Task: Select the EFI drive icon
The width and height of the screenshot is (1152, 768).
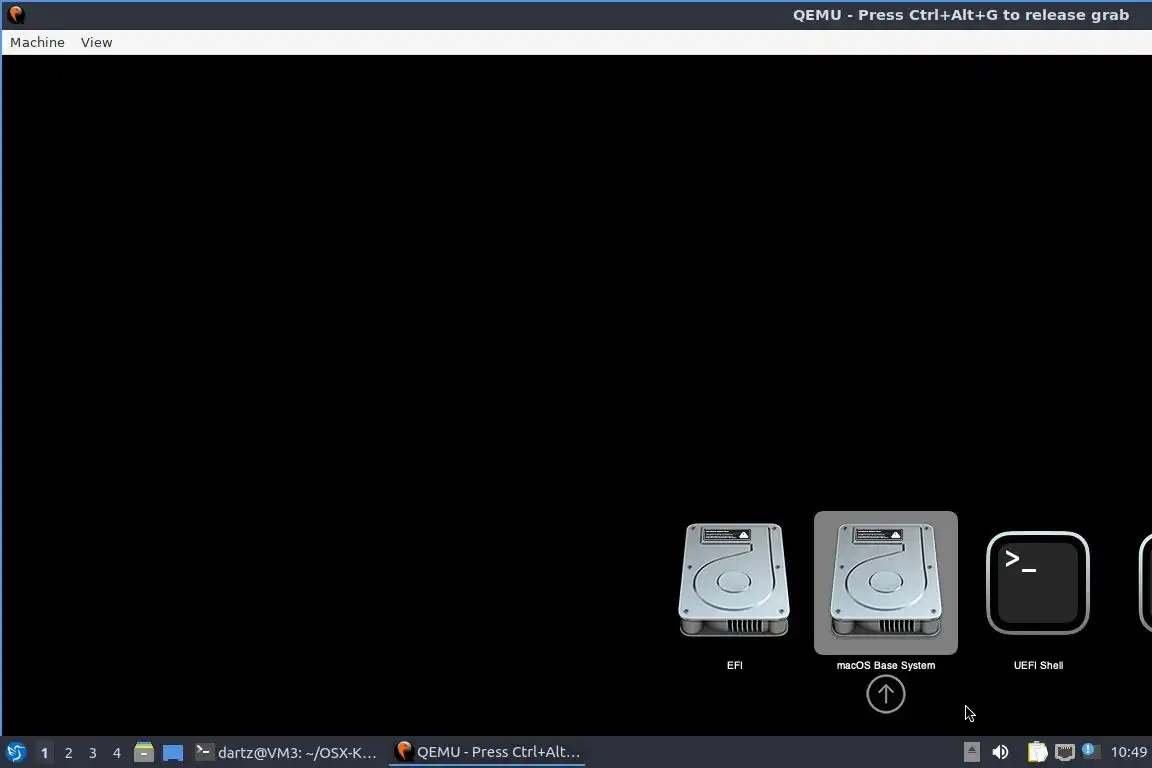Action: [734, 580]
